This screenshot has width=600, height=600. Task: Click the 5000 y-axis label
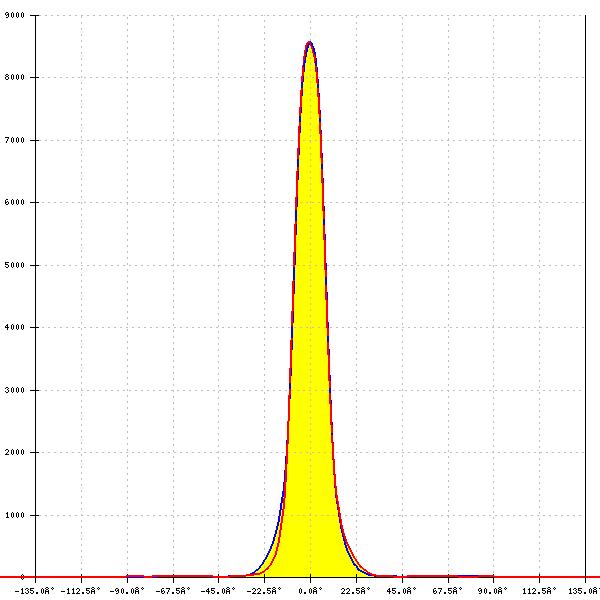(x=15, y=265)
